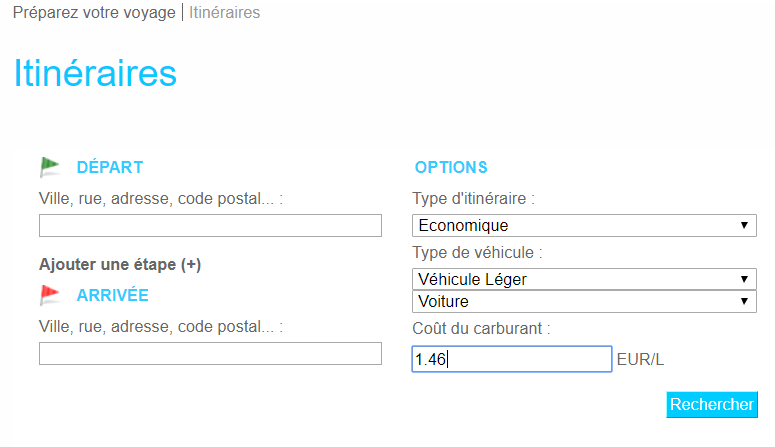
Task: Click the green departure flag icon
Action: click(x=50, y=167)
